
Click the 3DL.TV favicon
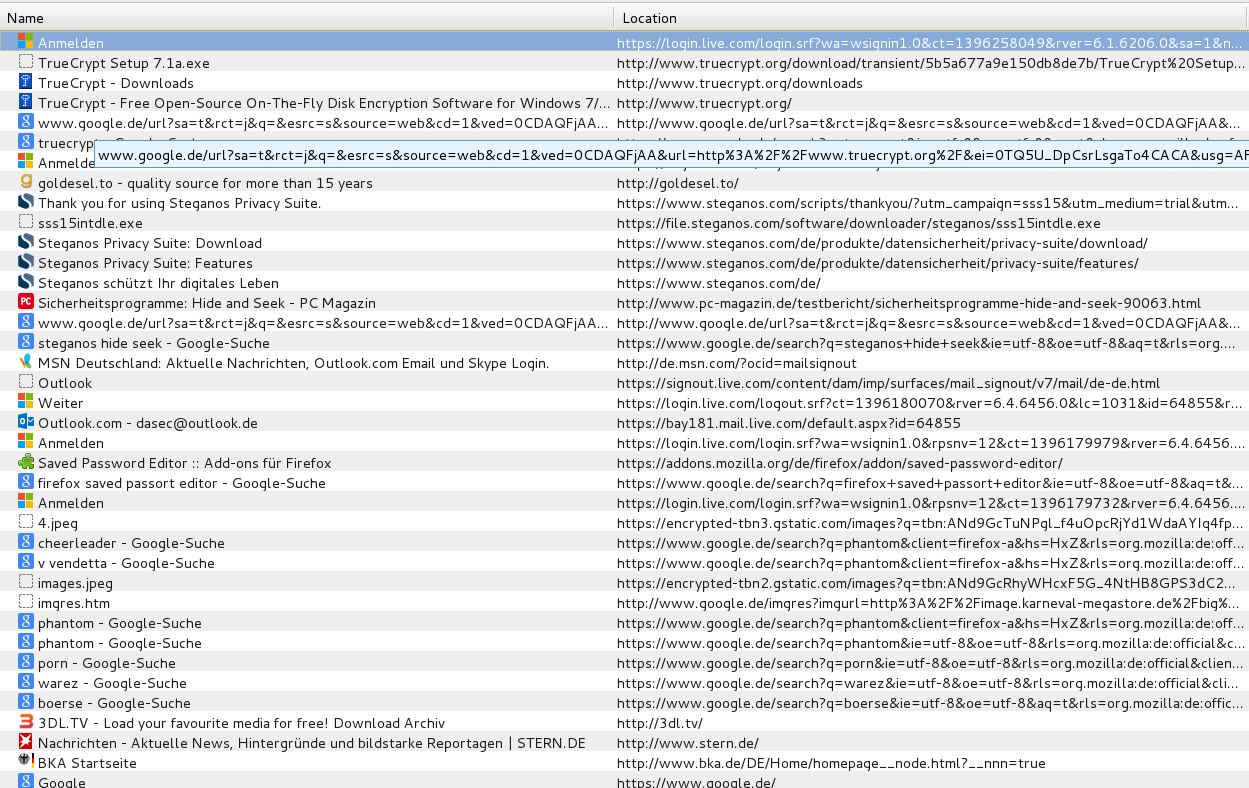(26, 723)
